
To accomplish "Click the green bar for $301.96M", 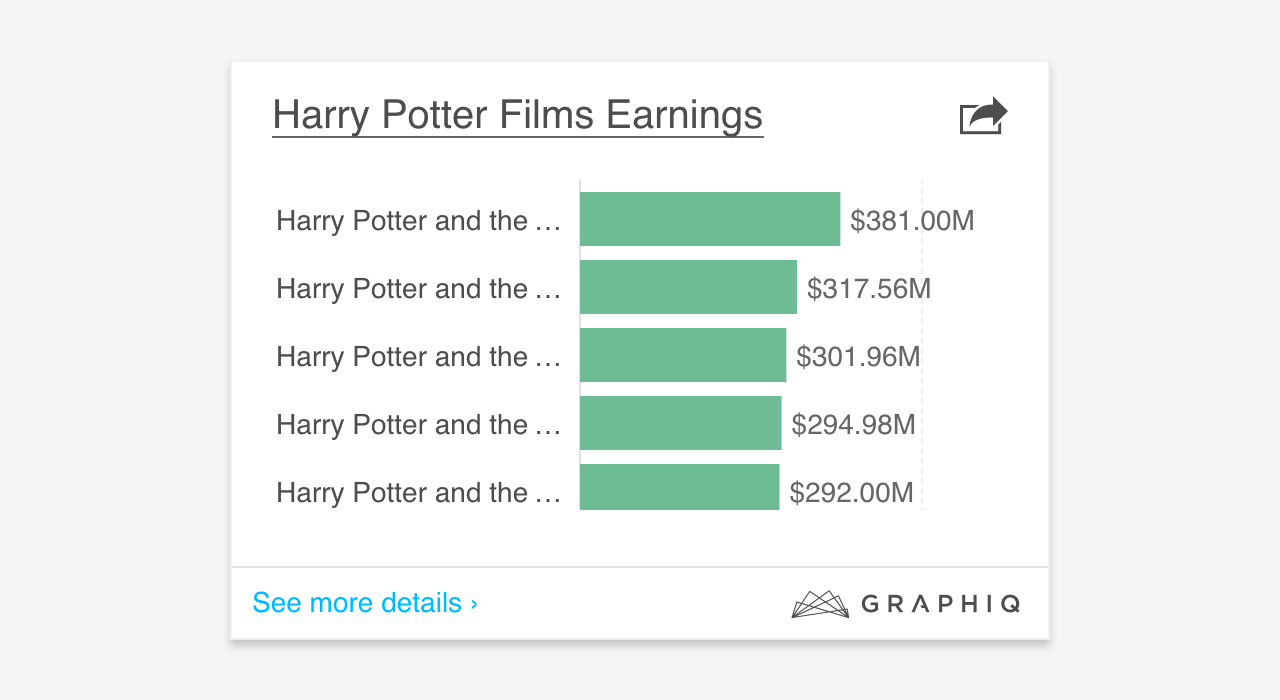I will (683, 355).
